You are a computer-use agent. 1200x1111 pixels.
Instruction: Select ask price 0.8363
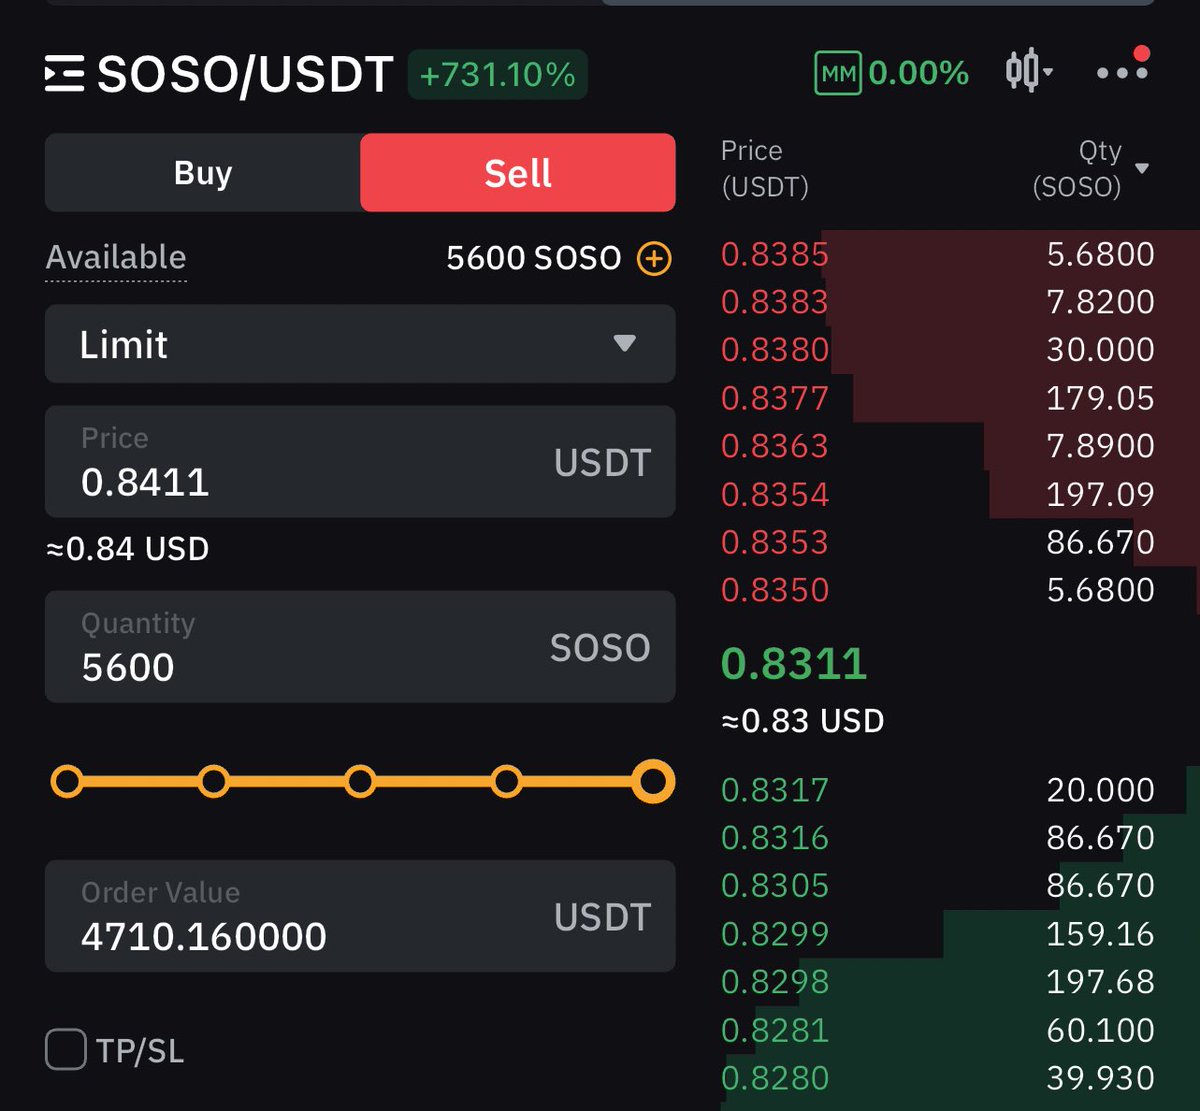click(x=775, y=446)
